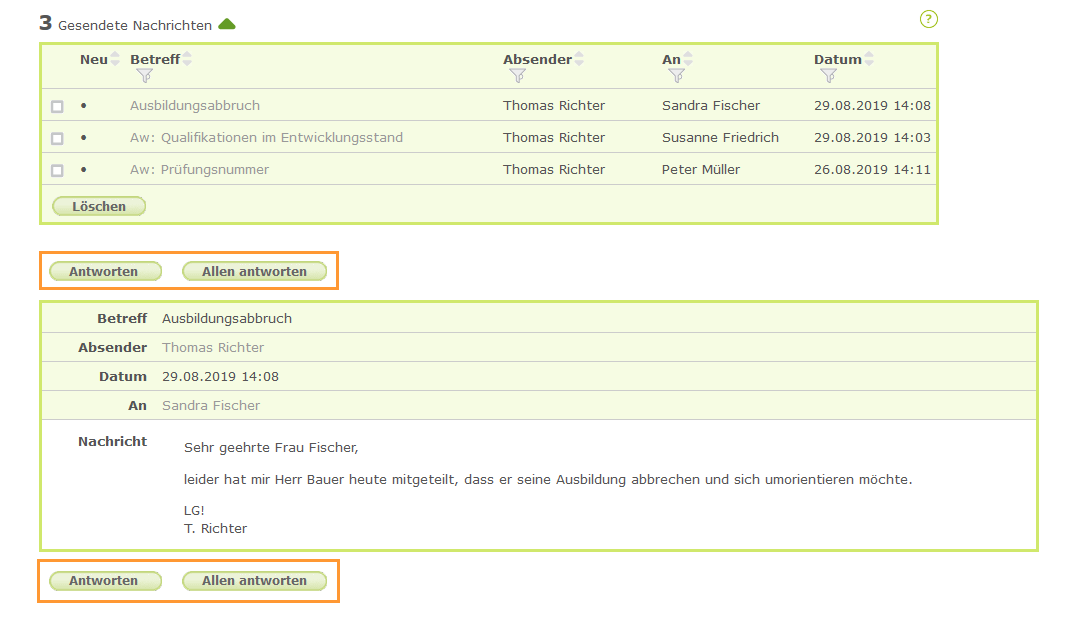Viewport: 1089px width, 628px height.
Task: Click the Datum column filter icon
Action: (828, 75)
